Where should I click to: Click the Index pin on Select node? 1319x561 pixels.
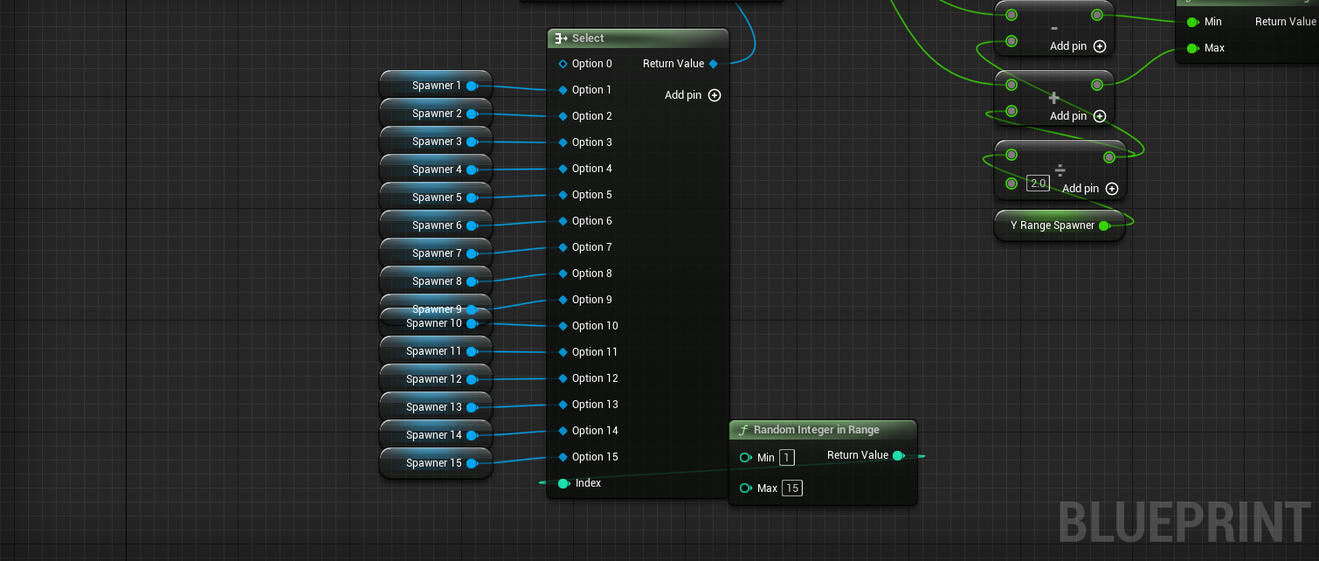tap(564, 483)
